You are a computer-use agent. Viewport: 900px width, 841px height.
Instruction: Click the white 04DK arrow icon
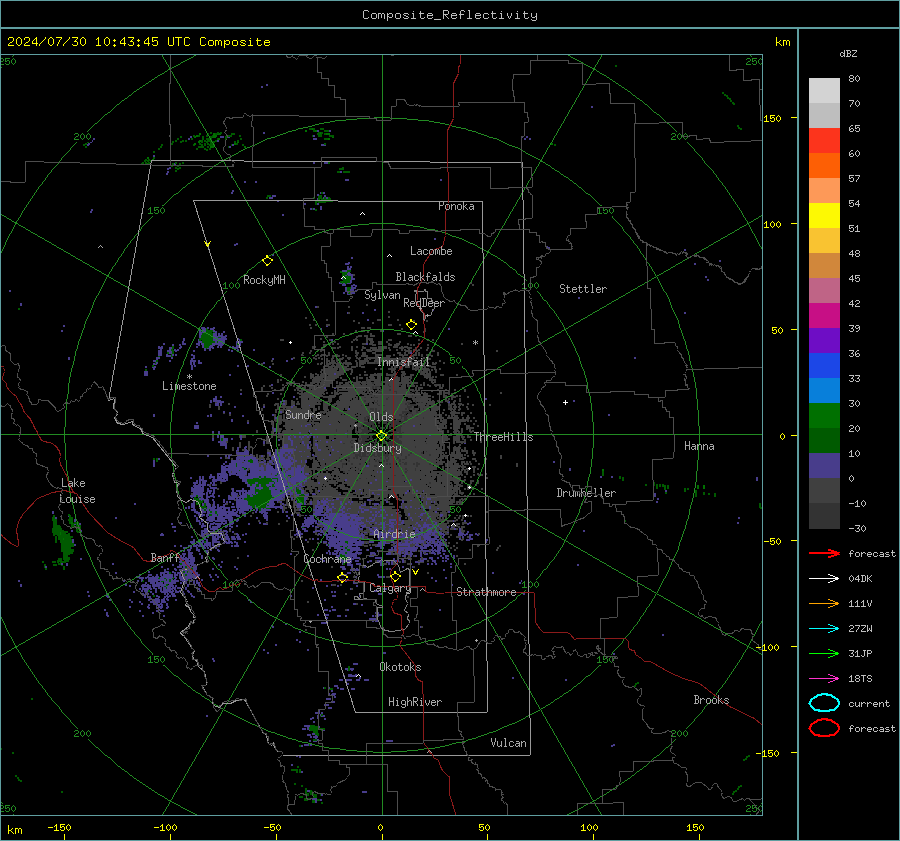point(824,579)
